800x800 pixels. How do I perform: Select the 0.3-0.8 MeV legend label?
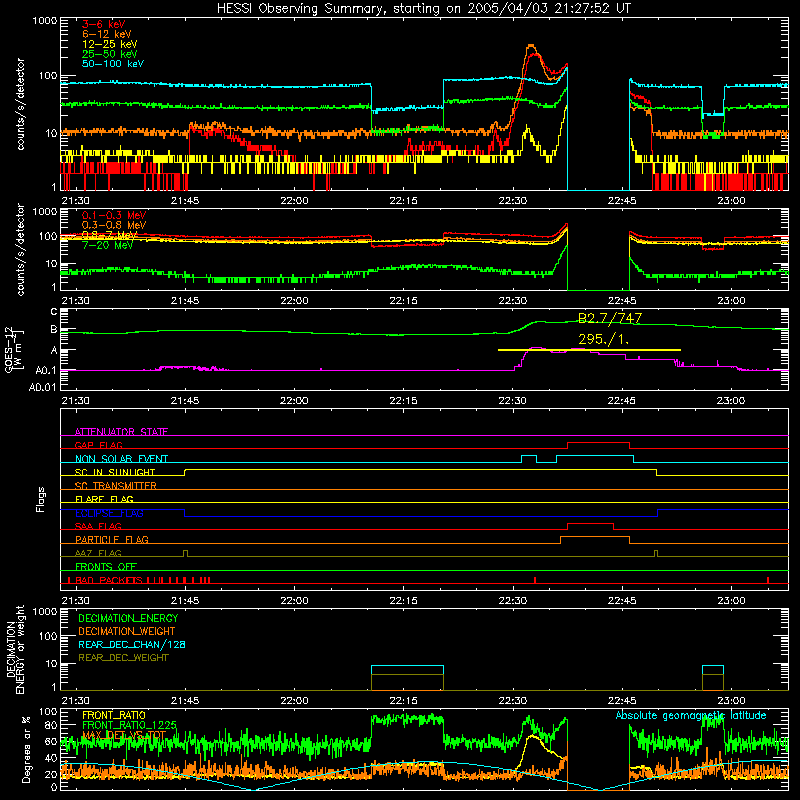pos(114,225)
